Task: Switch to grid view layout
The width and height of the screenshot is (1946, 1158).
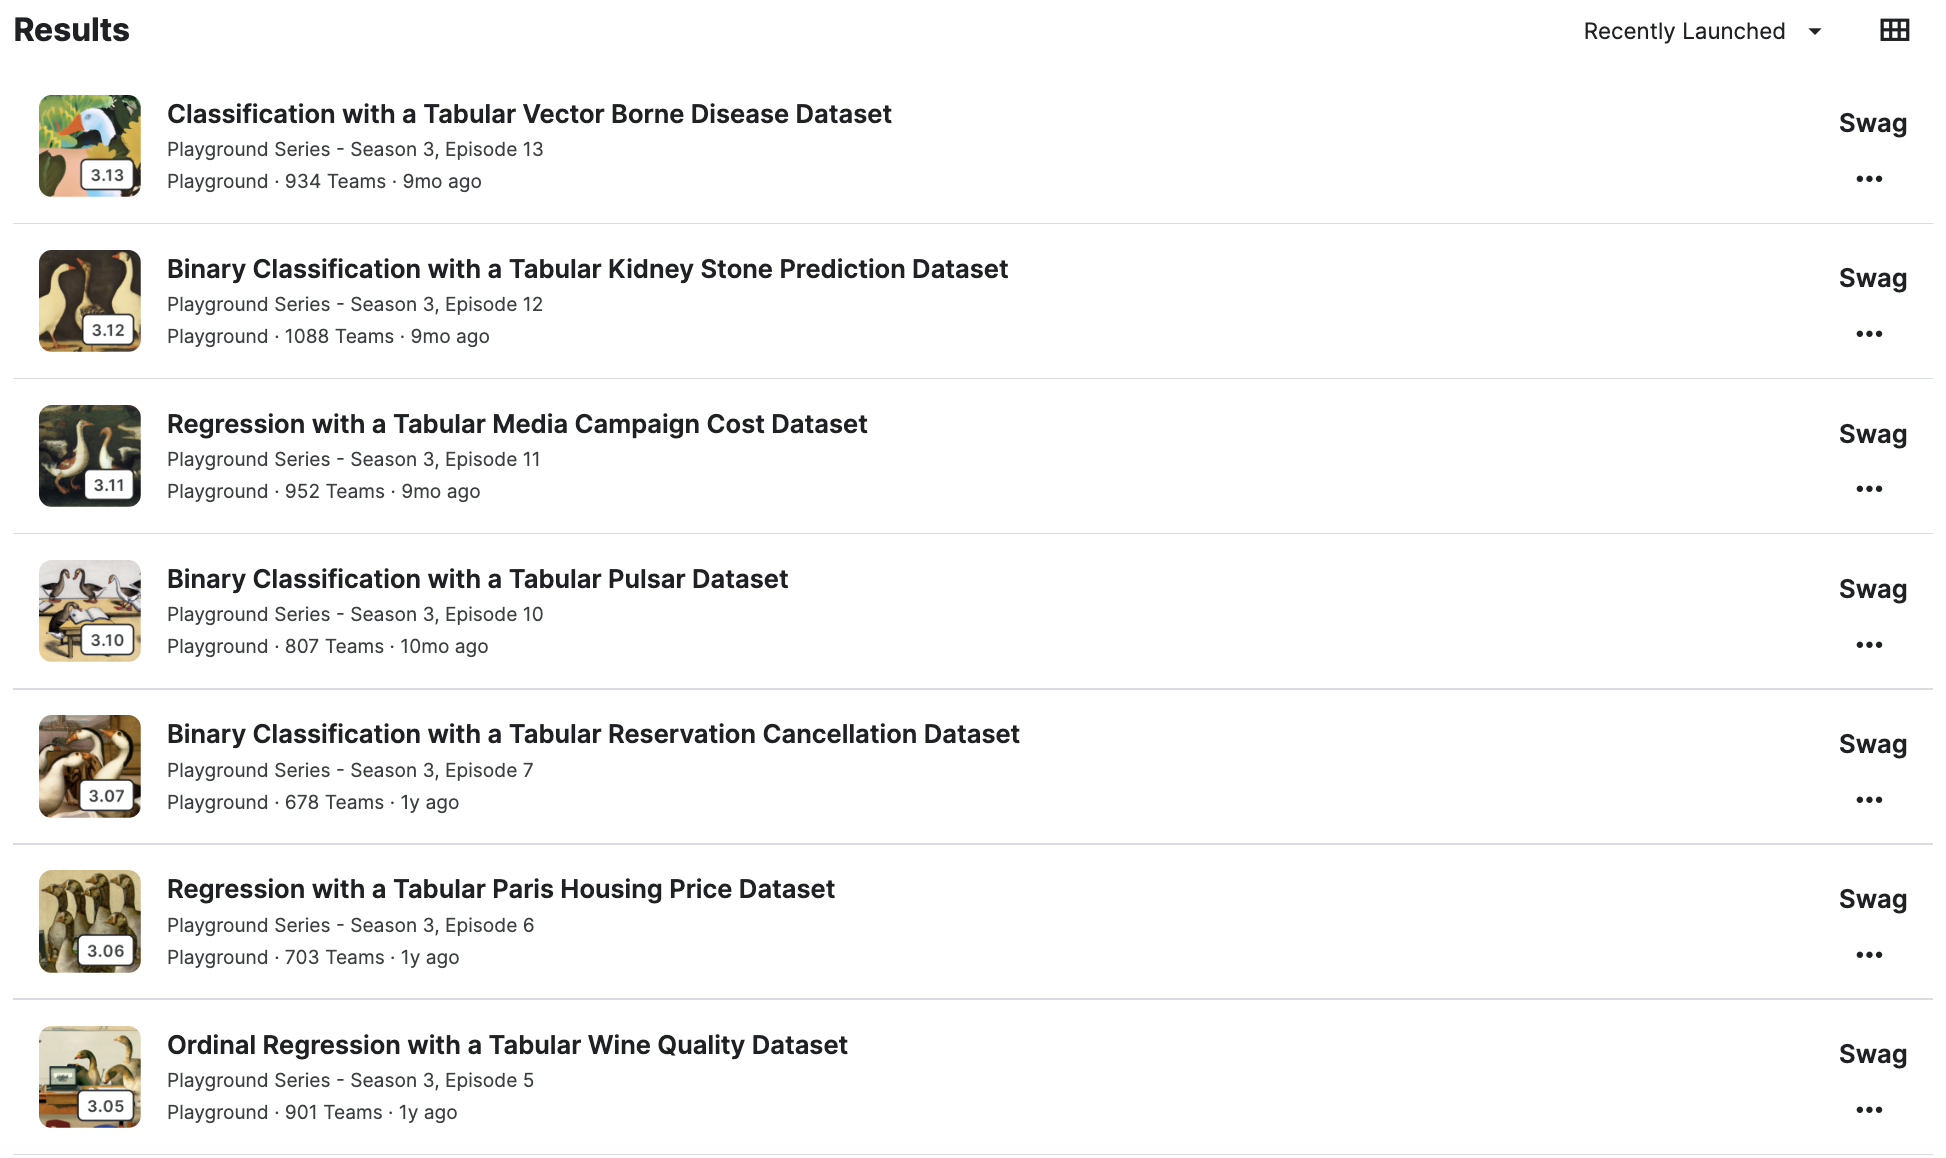Action: [x=1894, y=31]
